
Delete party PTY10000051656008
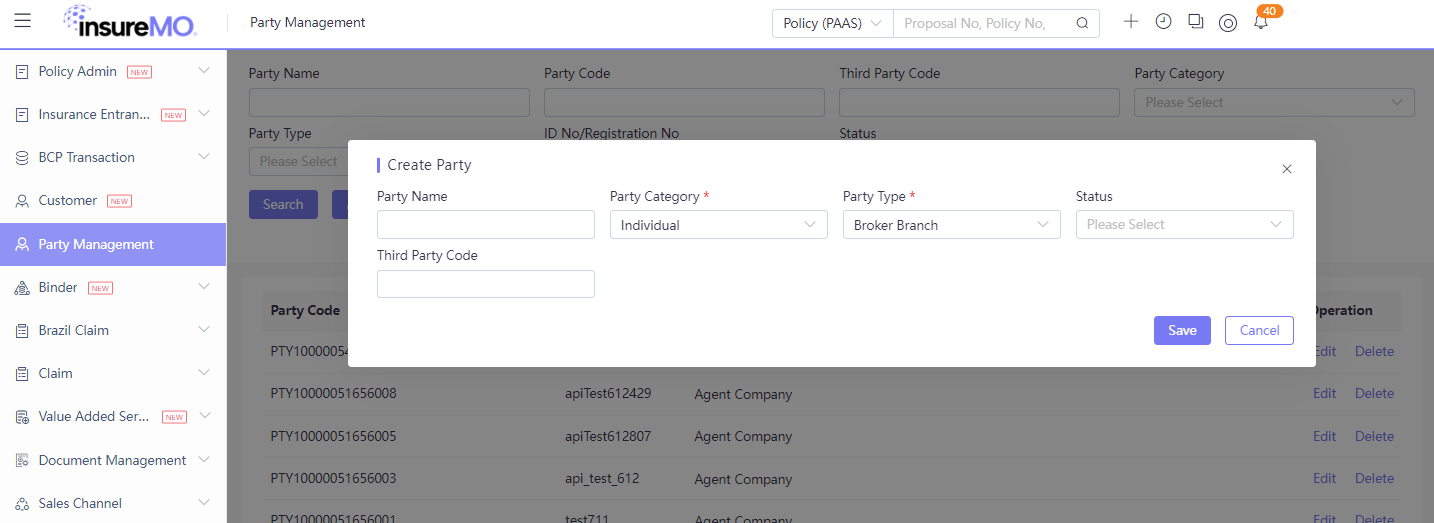click(1374, 394)
